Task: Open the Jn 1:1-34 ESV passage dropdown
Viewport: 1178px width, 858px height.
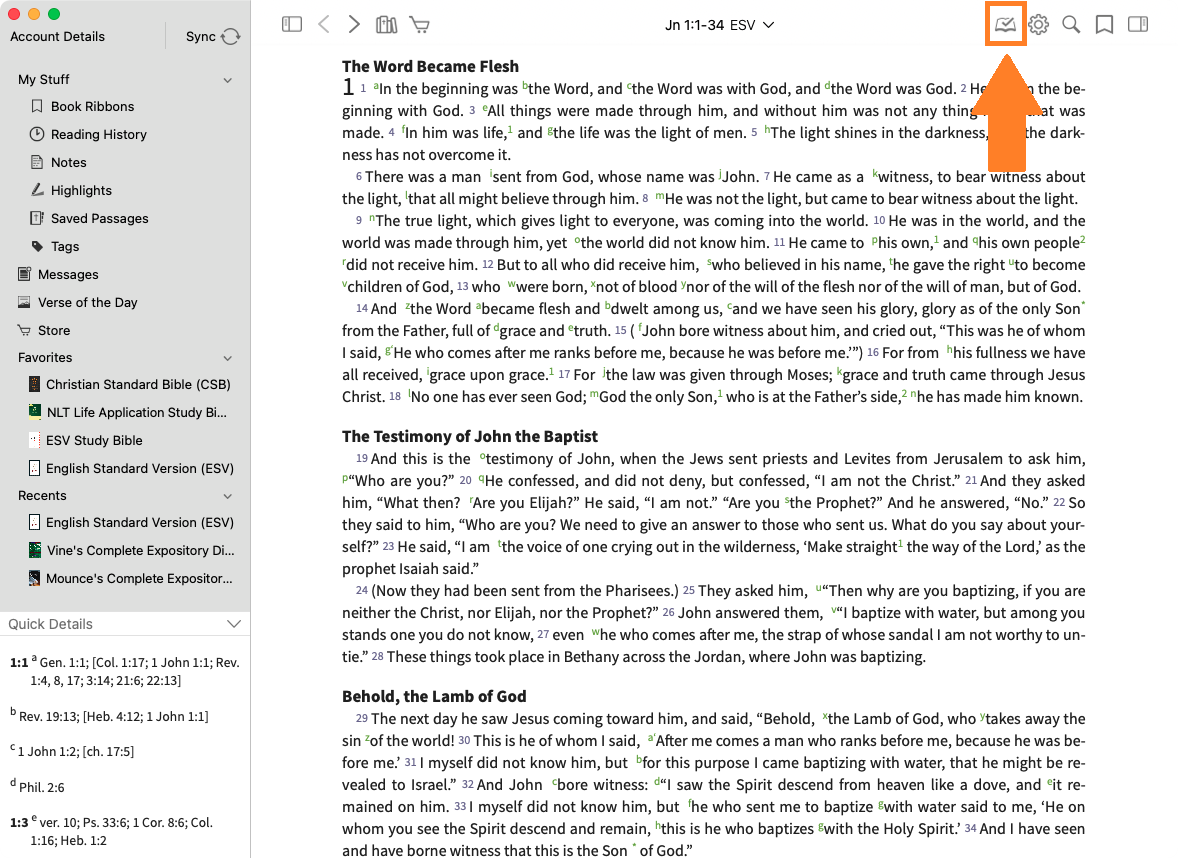Action: pyautogui.click(x=720, y=25)
